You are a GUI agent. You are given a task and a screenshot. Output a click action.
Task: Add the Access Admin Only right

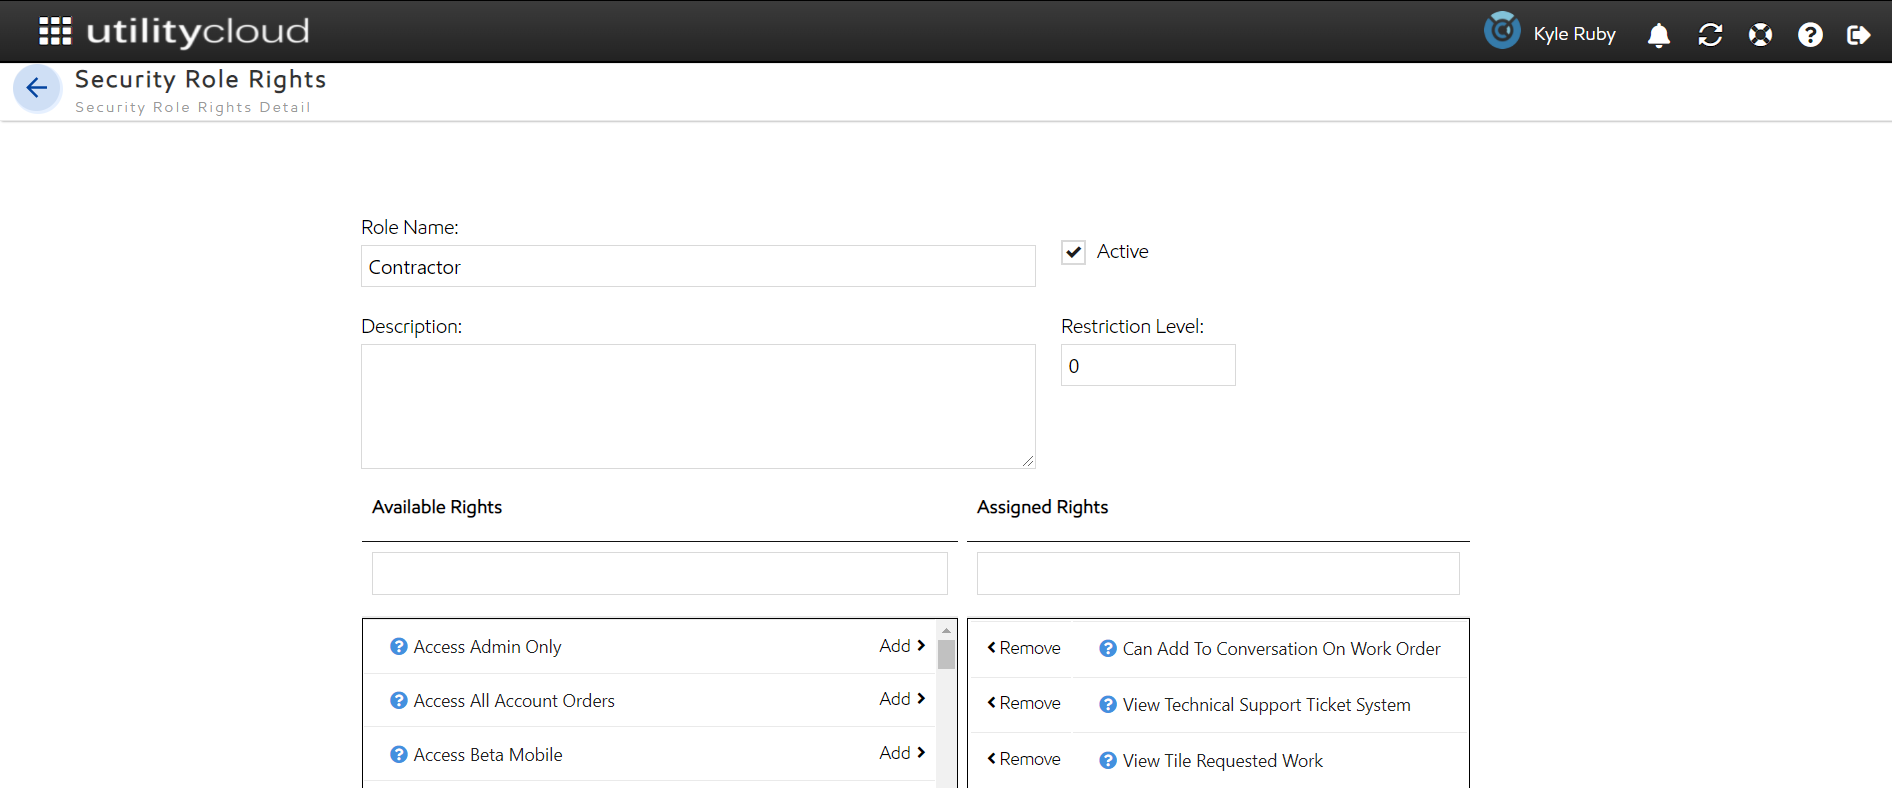(901, 646)
